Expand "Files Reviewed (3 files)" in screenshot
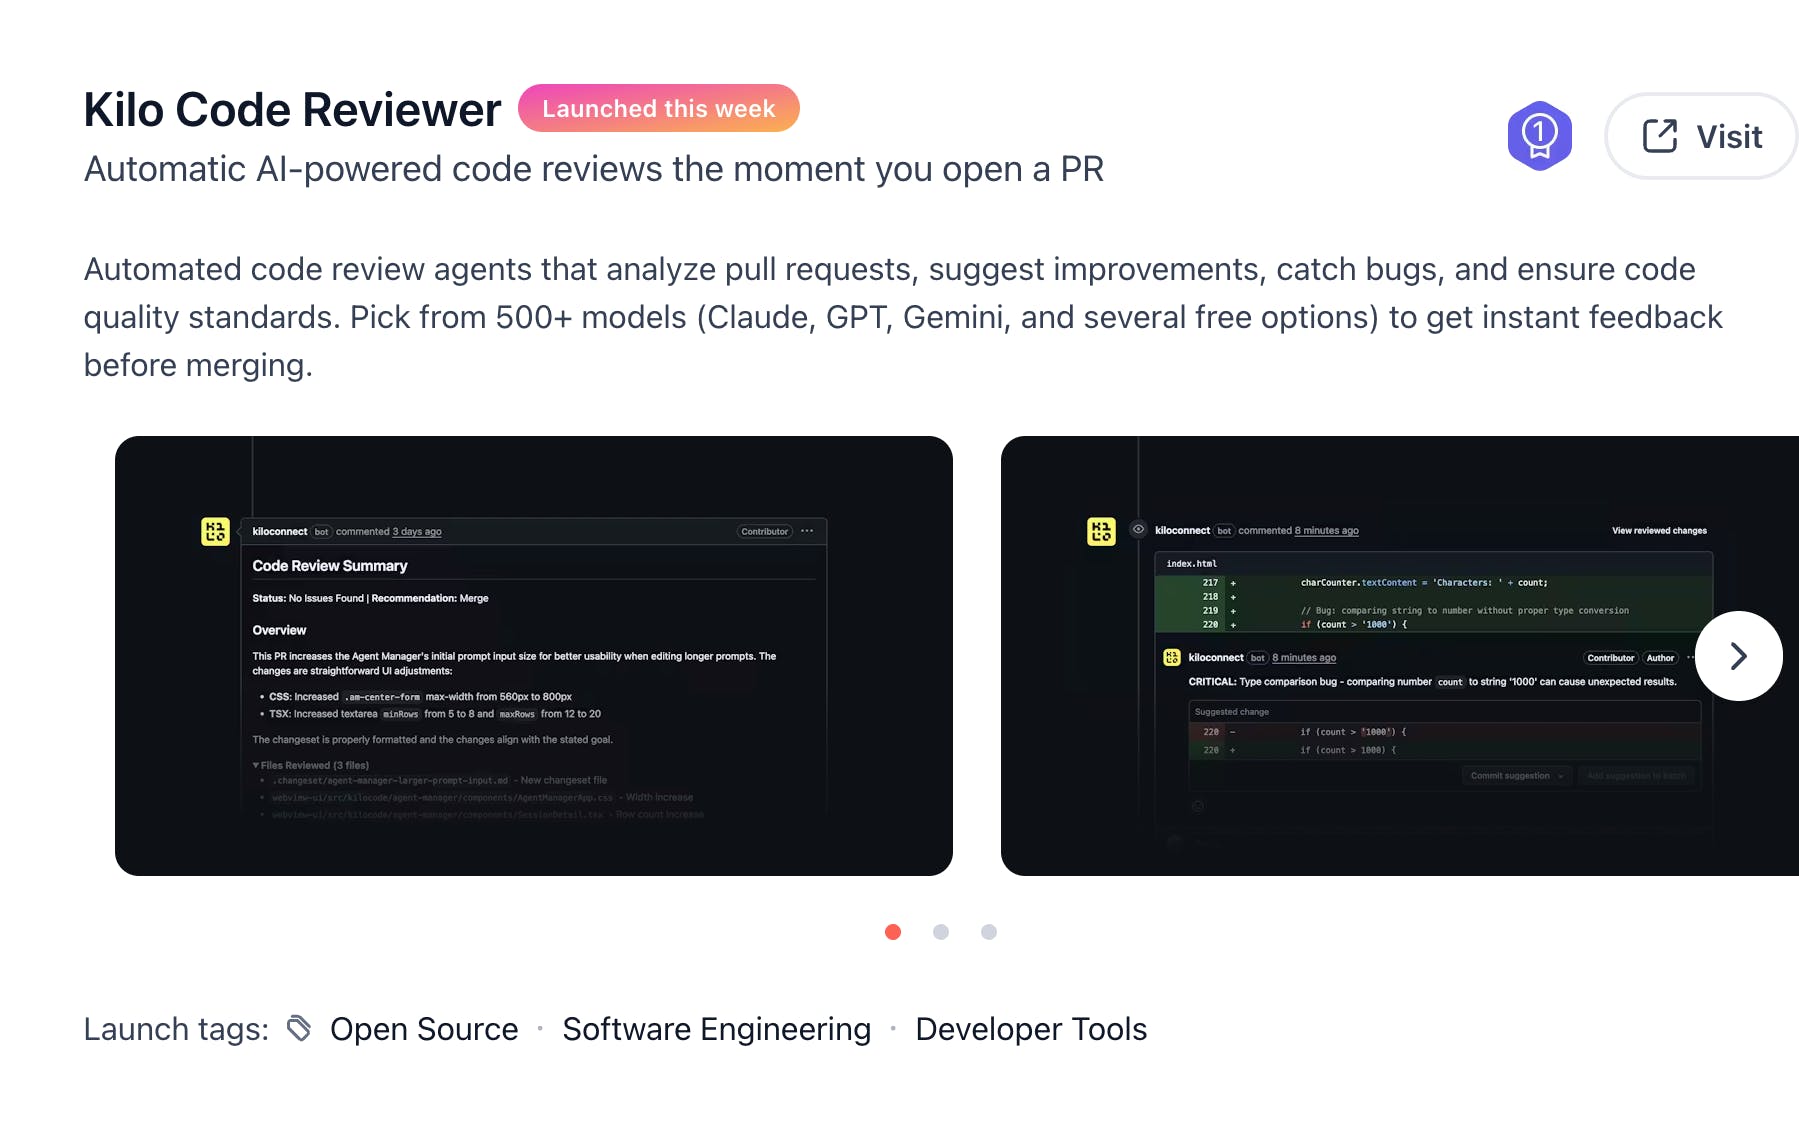The height and width of the screenshot is (1130, 1799). (311, 765)
